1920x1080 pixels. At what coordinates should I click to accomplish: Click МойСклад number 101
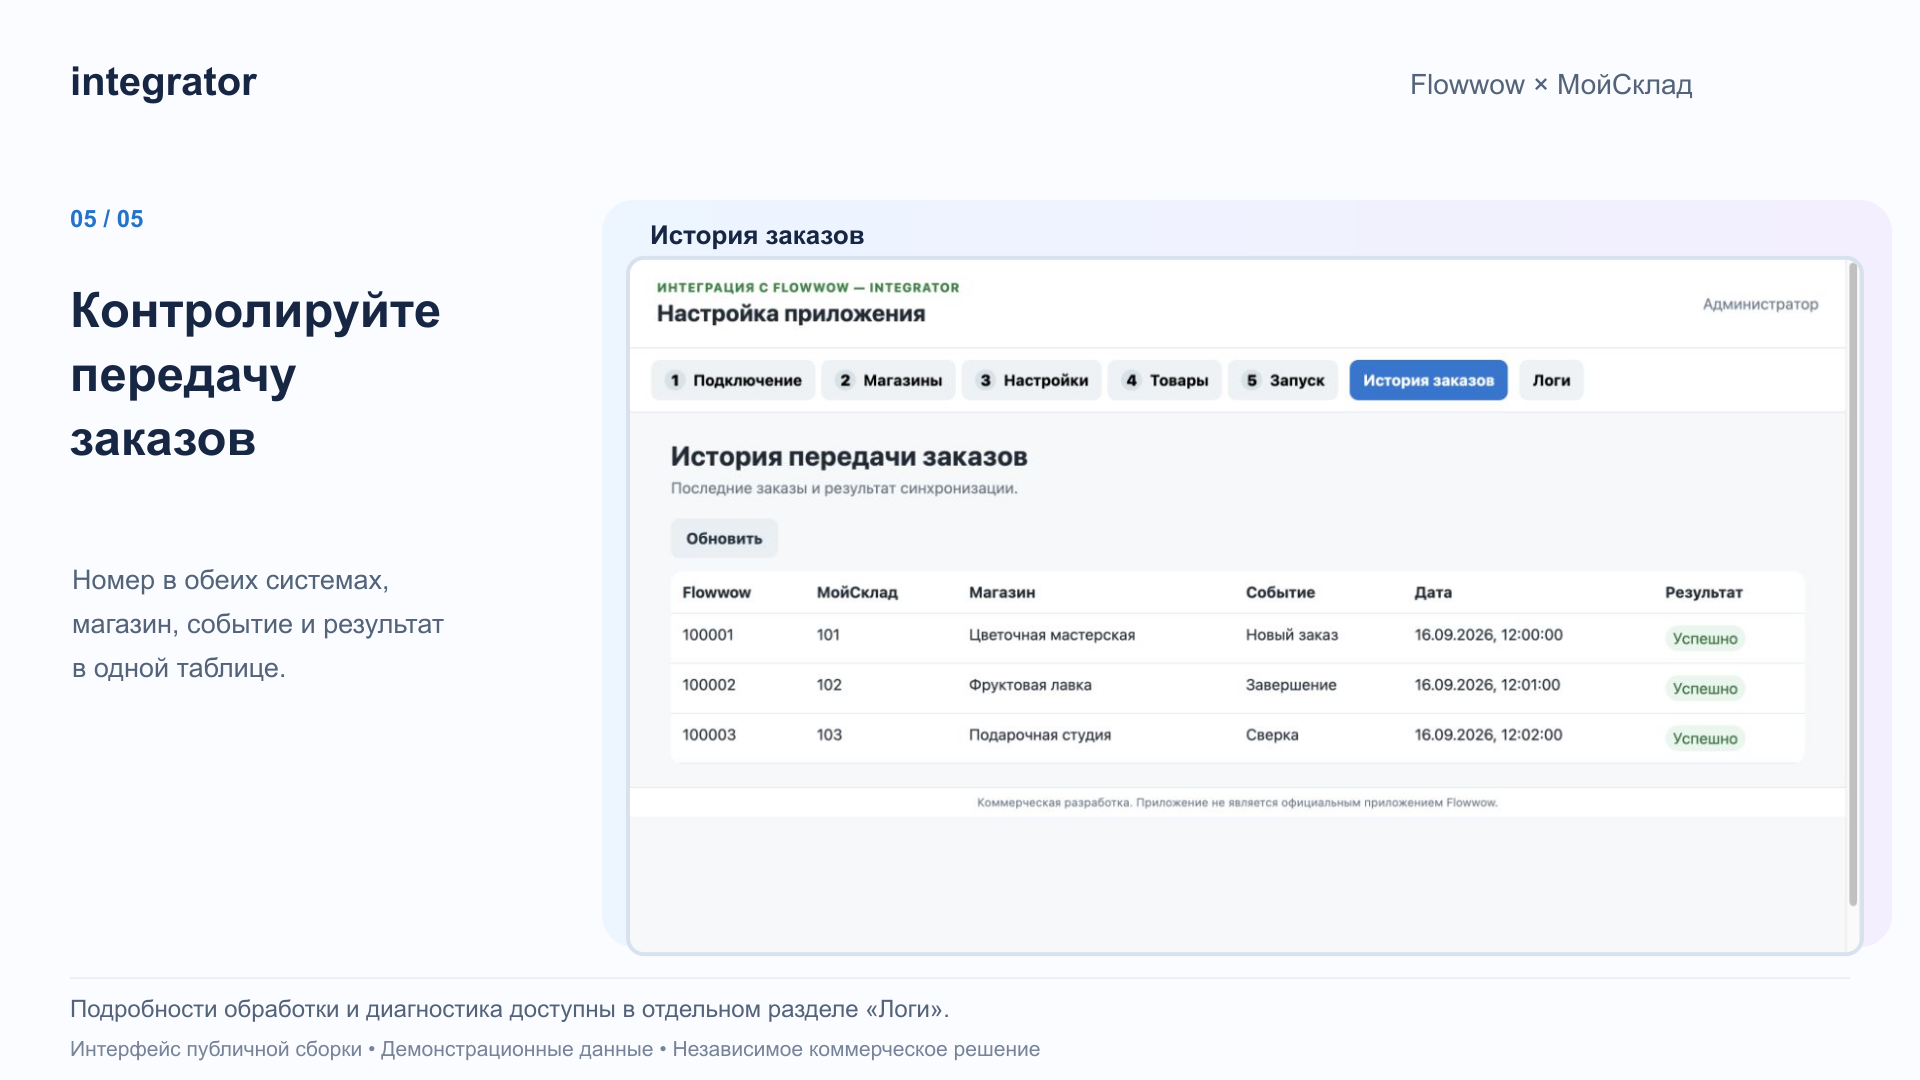pyautogui.click(x=828, y=635)
